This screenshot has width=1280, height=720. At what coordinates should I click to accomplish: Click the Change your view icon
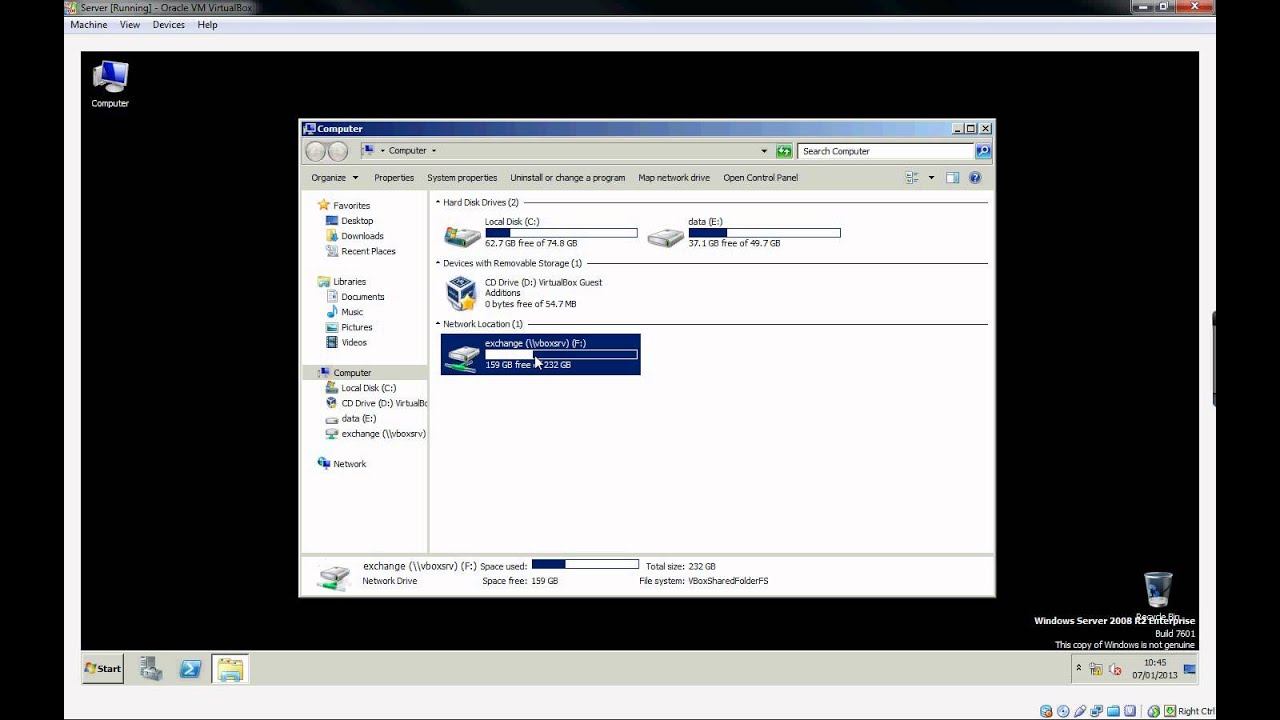click(912, 178)
